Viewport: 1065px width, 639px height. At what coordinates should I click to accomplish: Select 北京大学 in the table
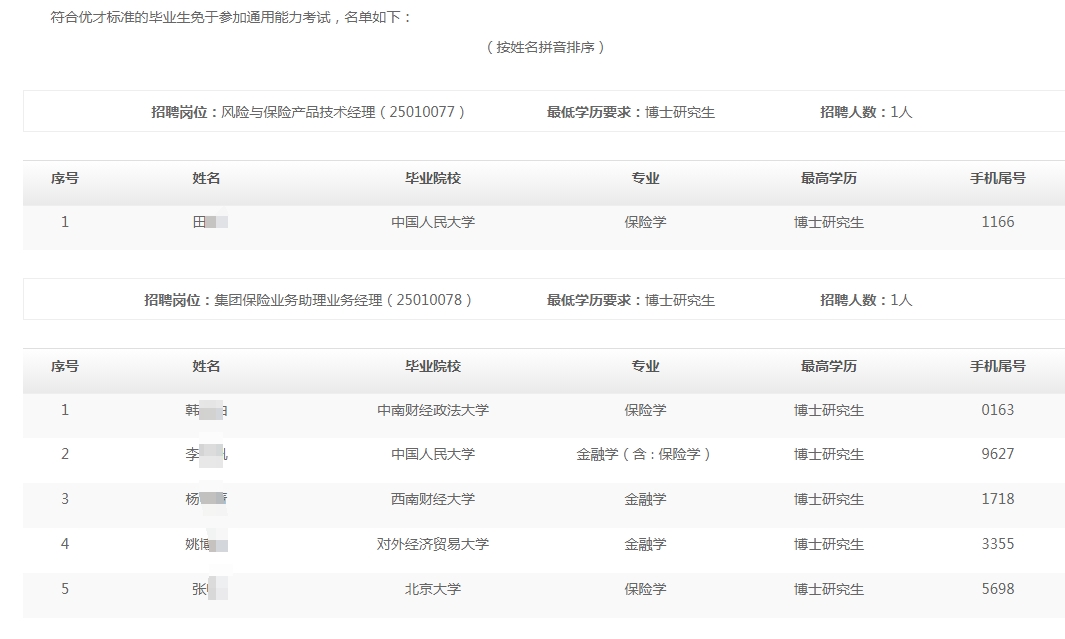[432, 589]
